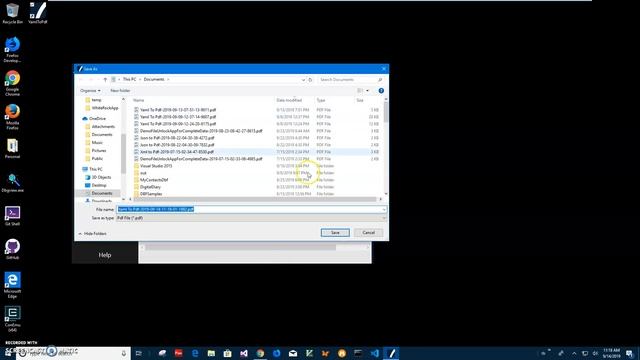Open the view options dropdown arrow
This screenshot has height=360, width=640.
367,91
